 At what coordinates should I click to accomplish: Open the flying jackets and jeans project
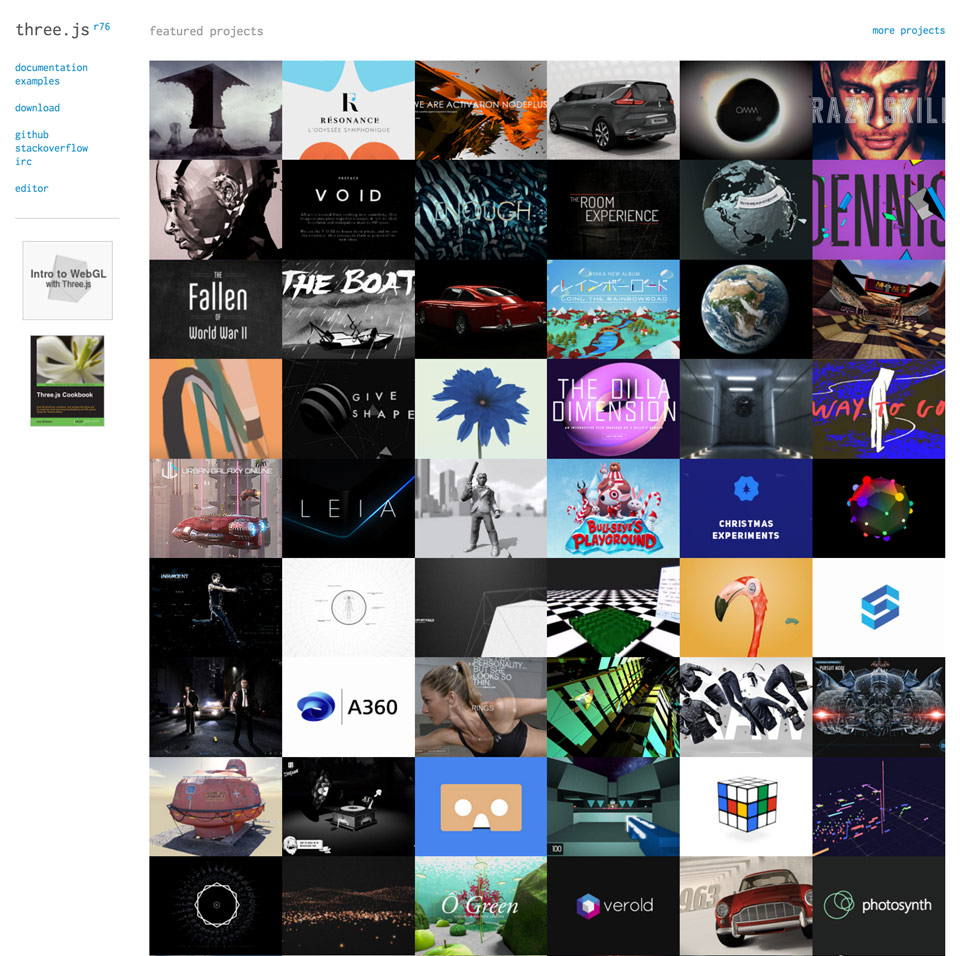[x=746, y=707]
